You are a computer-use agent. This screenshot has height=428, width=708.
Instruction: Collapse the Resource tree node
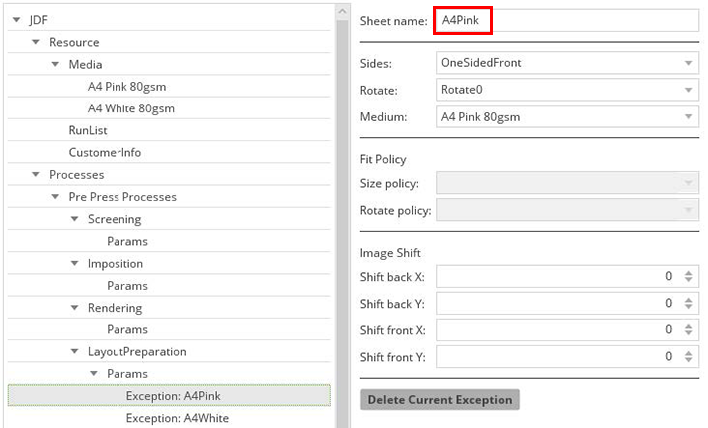click(36, 42)
